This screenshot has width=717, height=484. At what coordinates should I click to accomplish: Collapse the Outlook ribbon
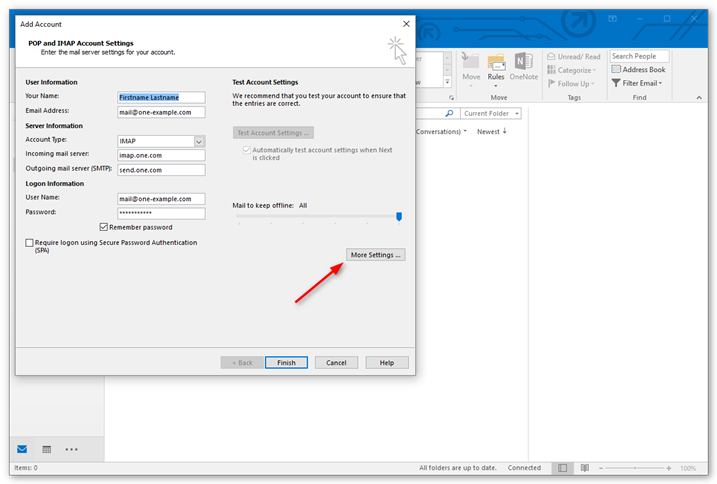699,97
